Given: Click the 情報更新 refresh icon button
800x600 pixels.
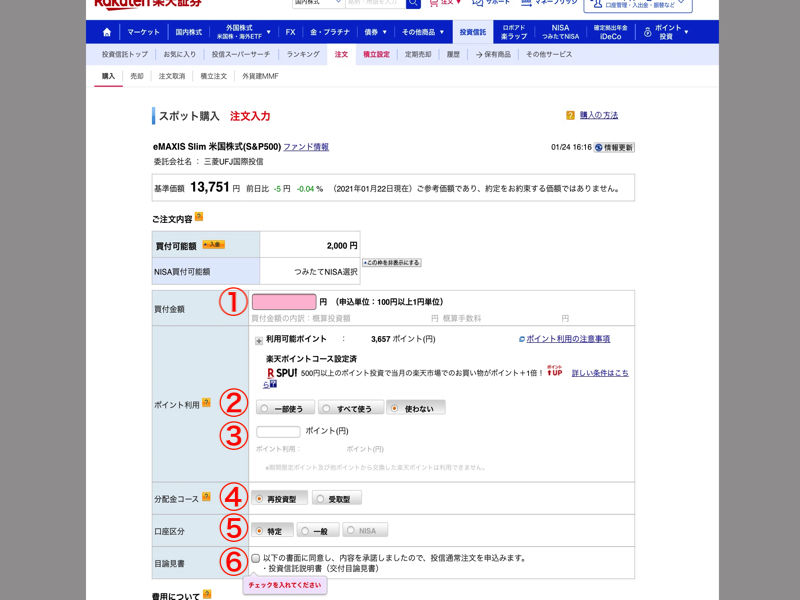Looking at the screenshot, I should [x=599, y=147].
